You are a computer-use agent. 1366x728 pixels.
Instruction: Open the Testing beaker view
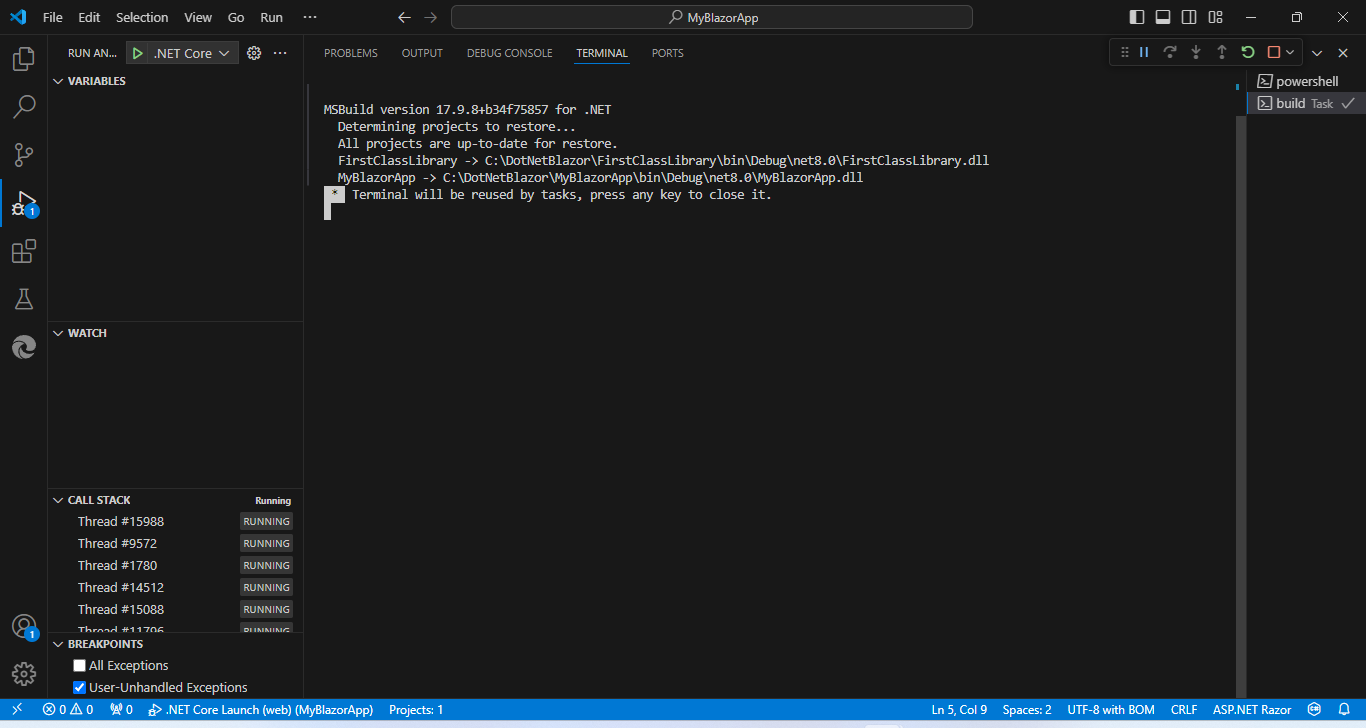click(x=24, y=299)
